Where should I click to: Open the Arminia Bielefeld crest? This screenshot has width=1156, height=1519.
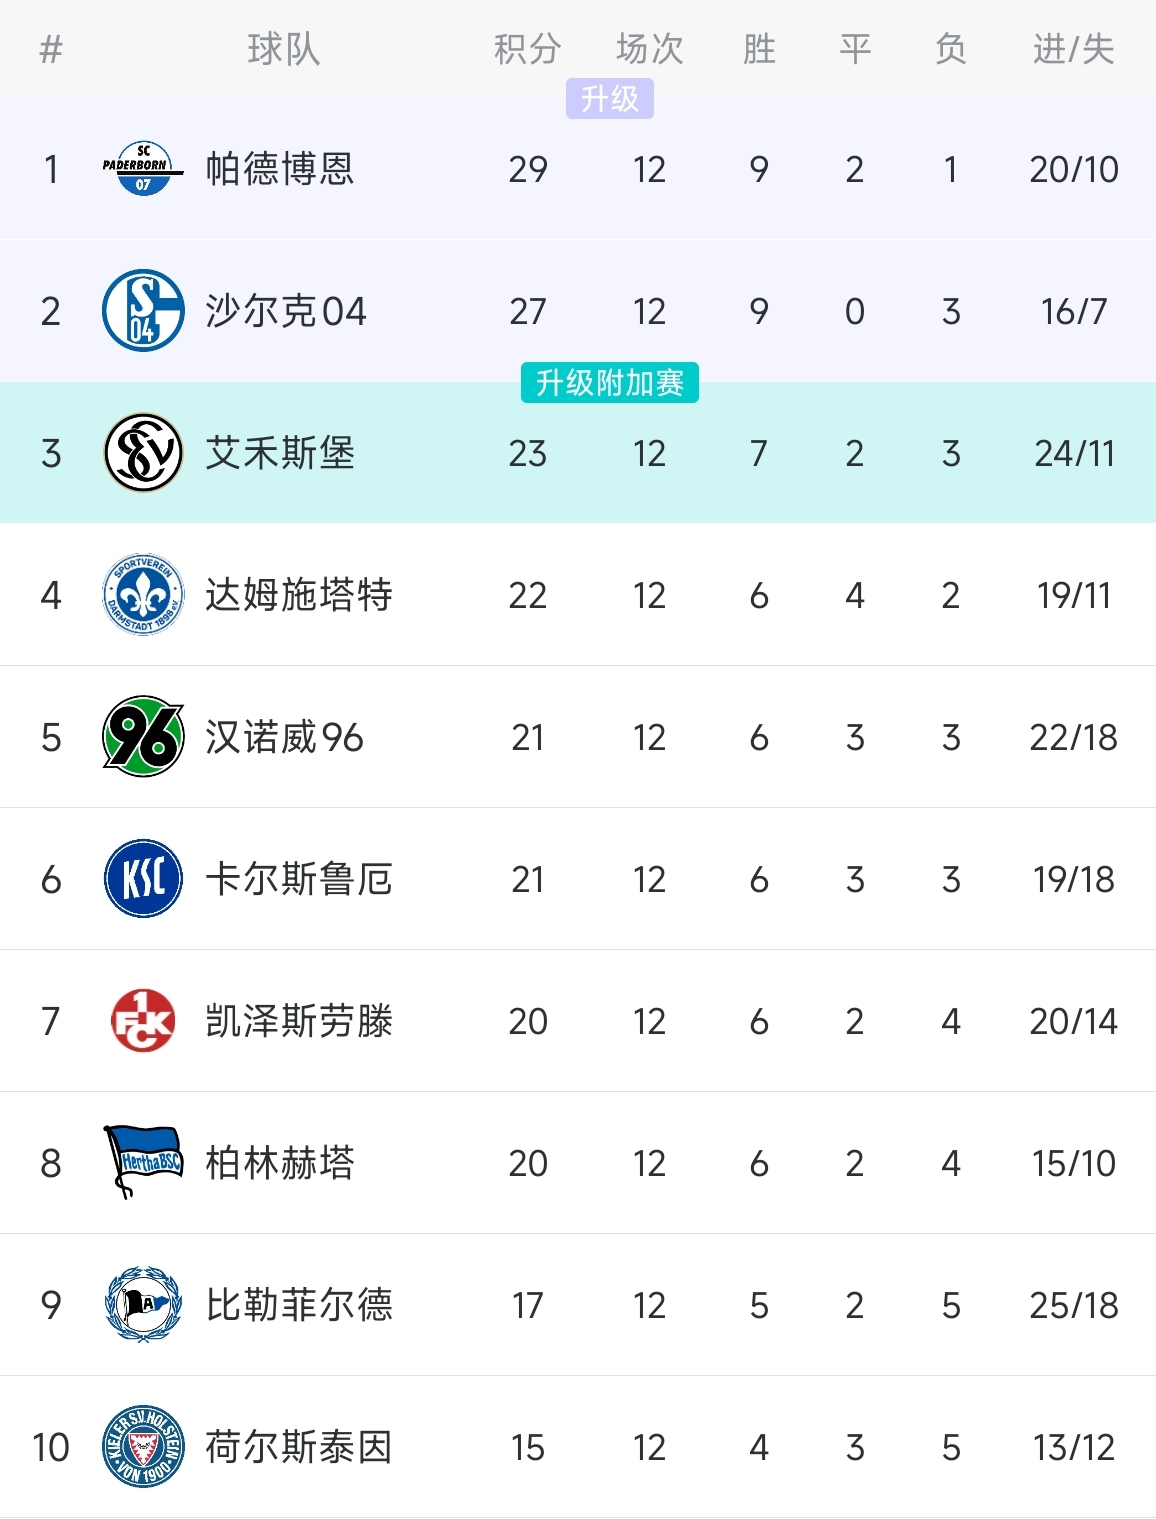[x=143, y=1305]
